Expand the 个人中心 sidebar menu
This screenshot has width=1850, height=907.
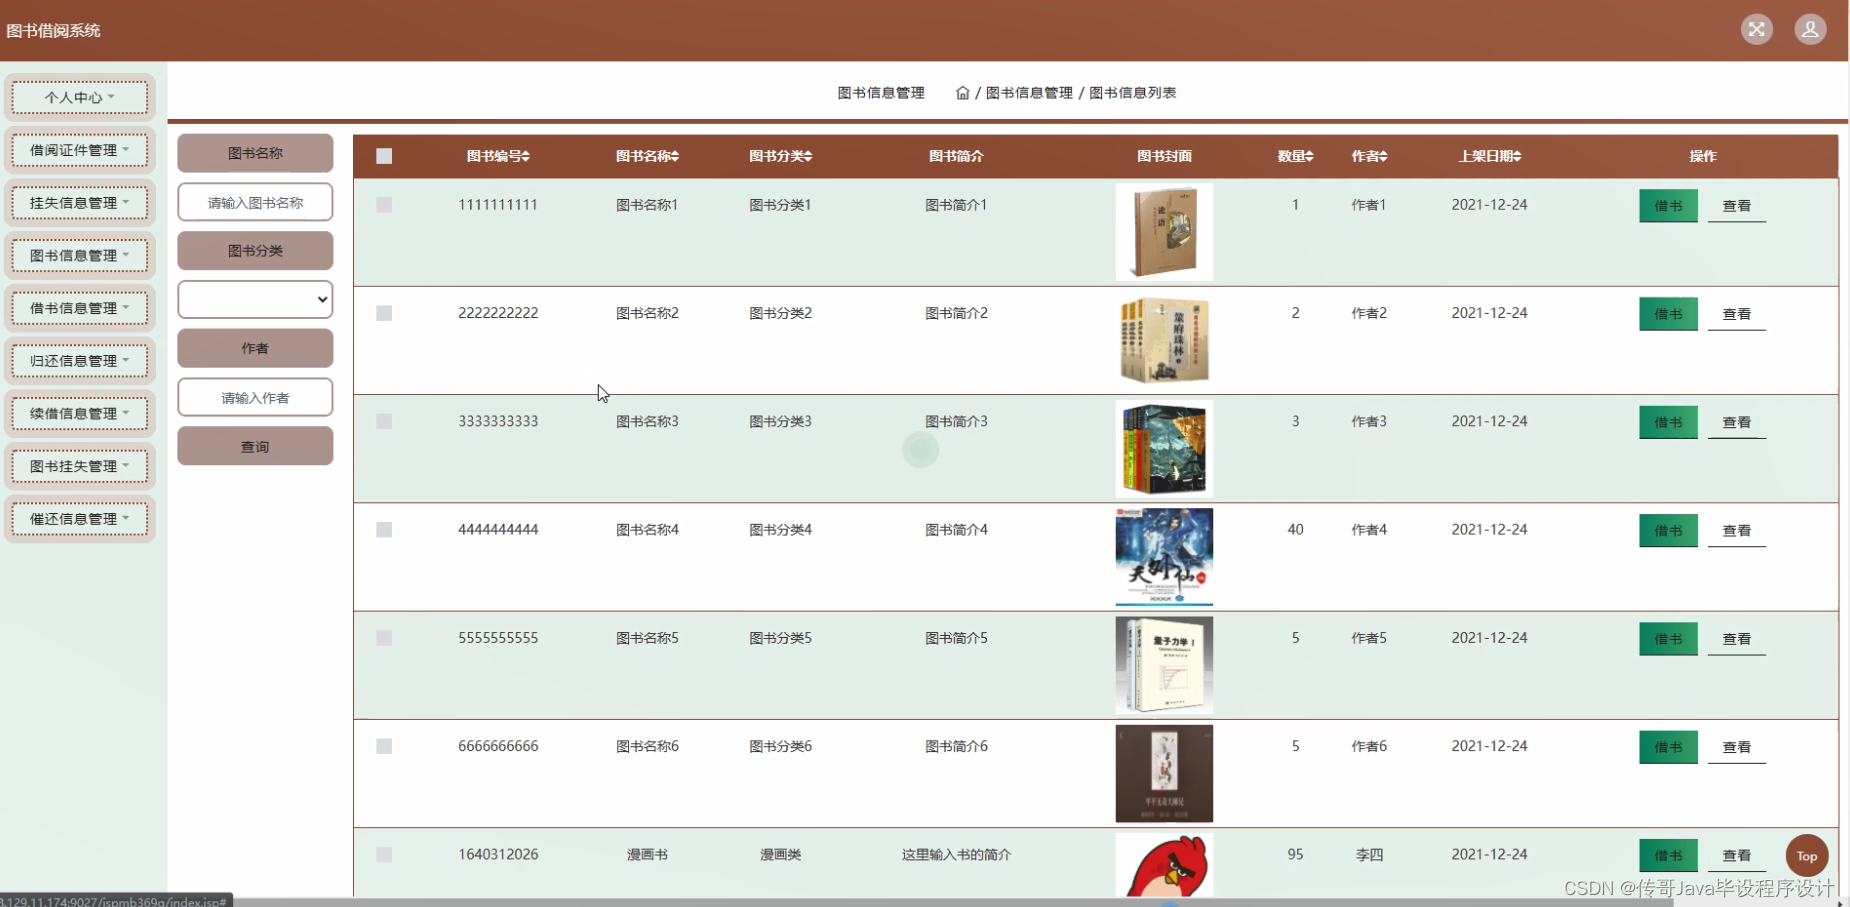pyautogui.click(x=79, y=97)
